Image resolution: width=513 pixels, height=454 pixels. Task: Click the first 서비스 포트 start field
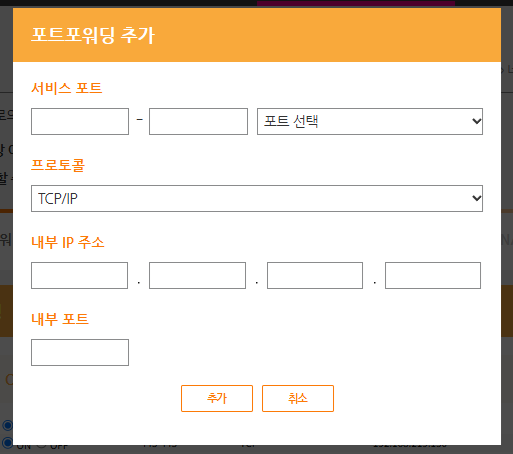[x=80, y=121]
